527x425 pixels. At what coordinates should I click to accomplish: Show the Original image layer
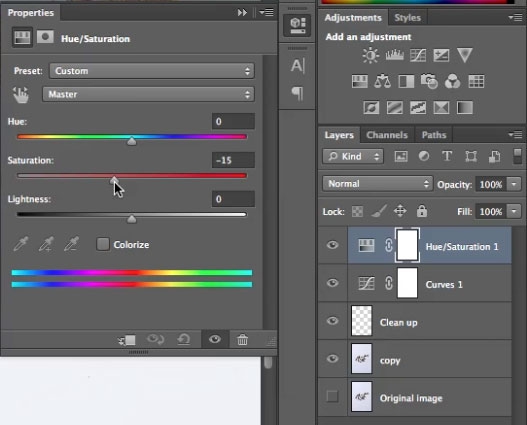pyautogui.click(x=332, y=396)
